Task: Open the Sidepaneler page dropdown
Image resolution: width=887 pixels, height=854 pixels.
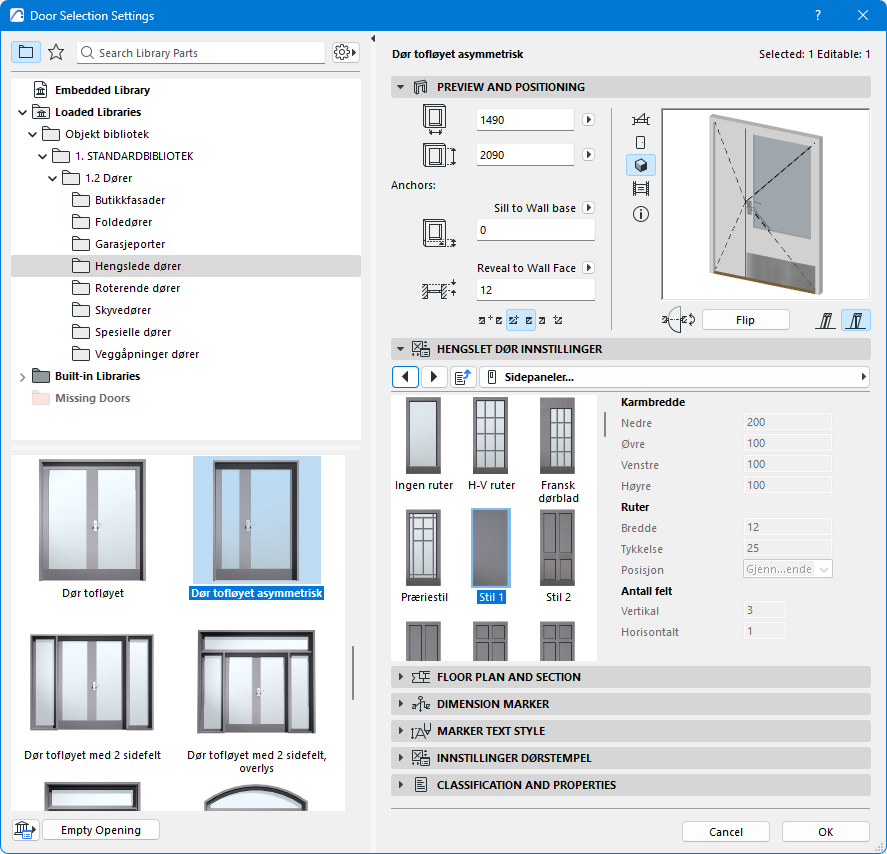Action: [x=674, y=377]
